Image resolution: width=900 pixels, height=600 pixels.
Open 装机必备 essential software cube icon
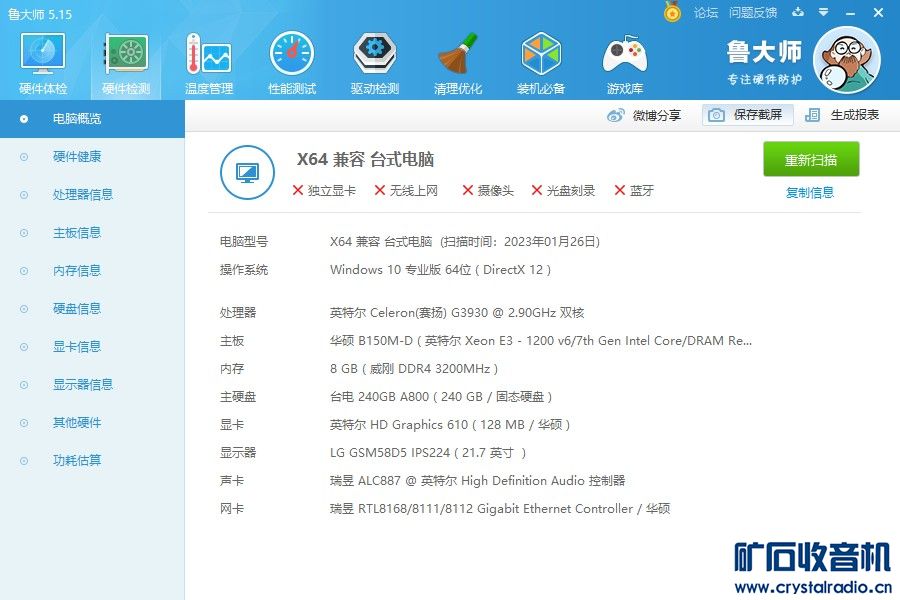541,63
